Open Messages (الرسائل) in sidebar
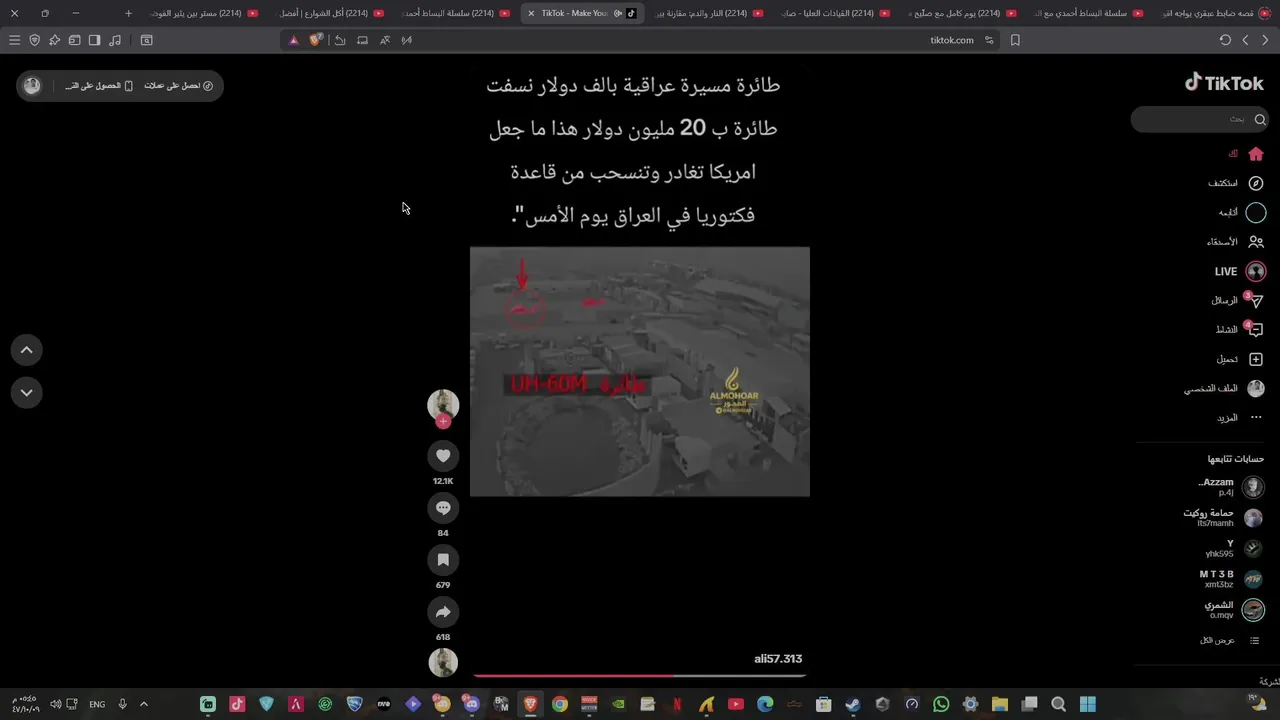Viewport: 1280px width, 720px height. click(1238, 300)
